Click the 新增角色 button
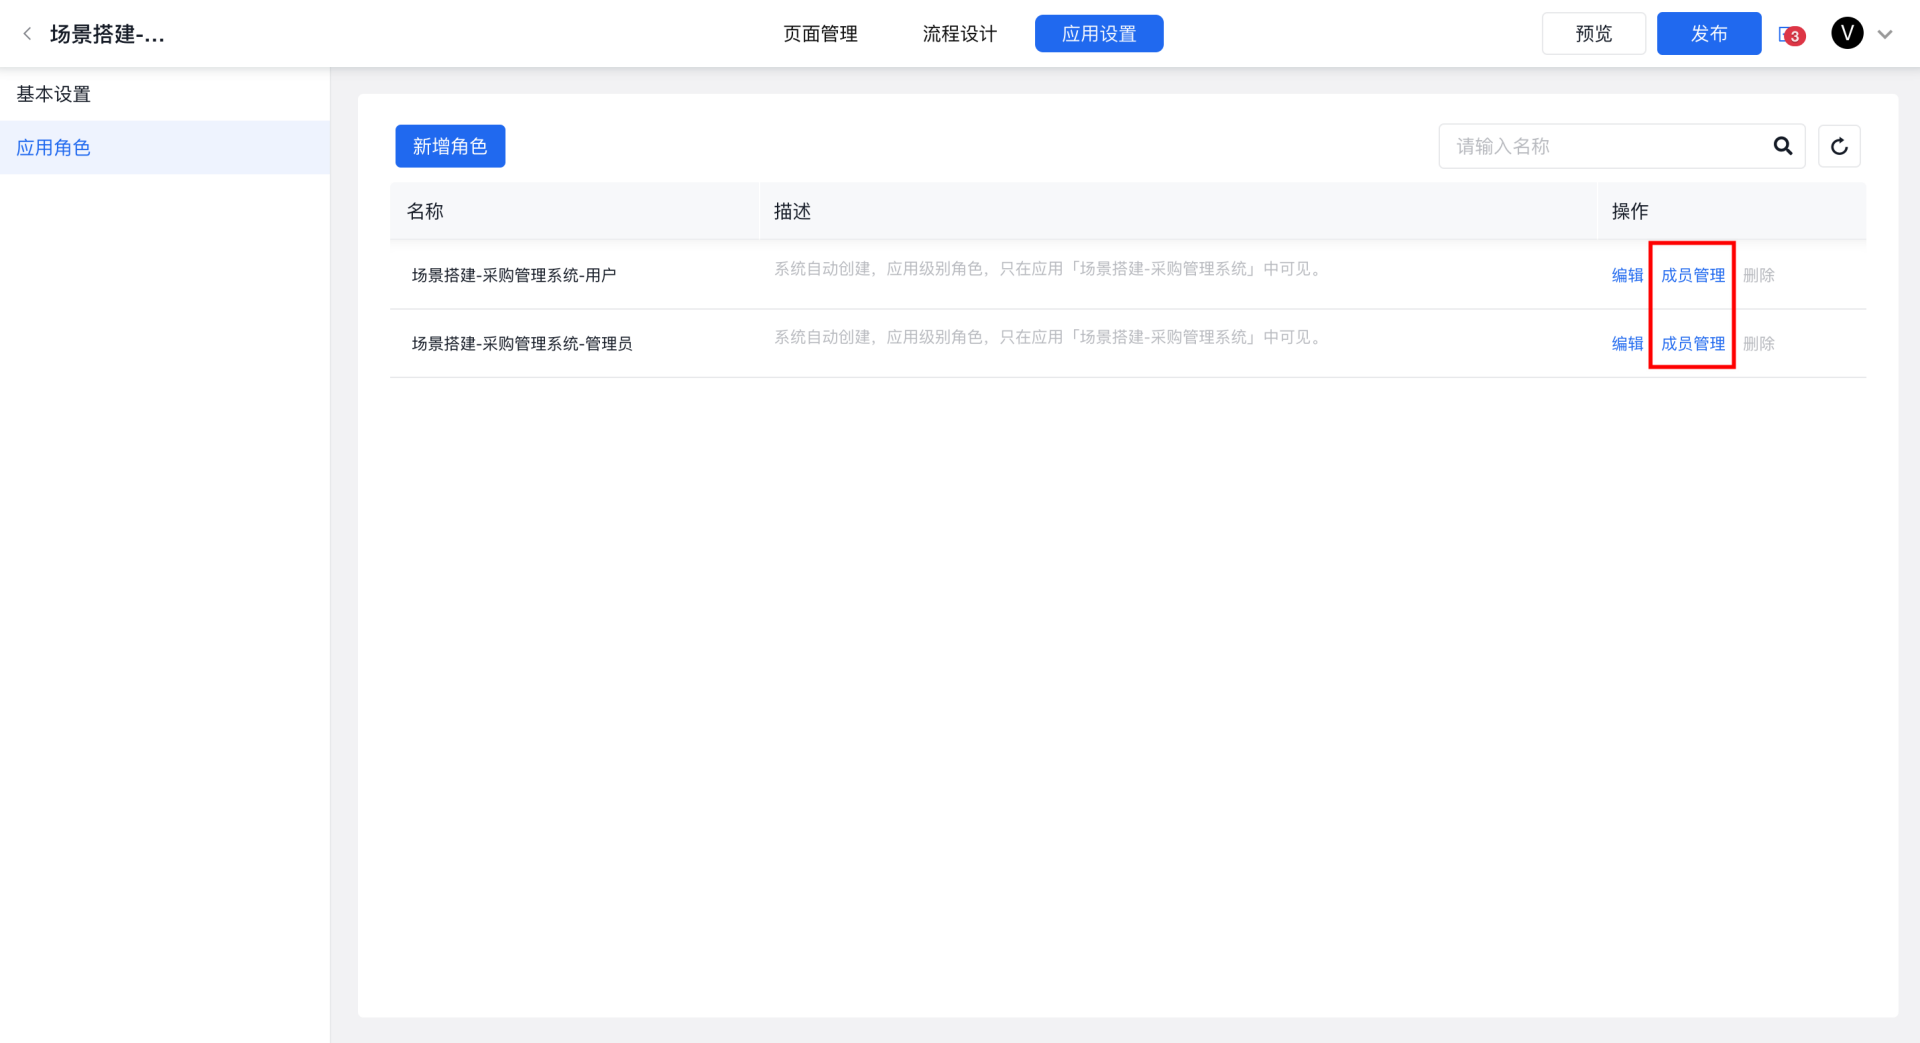The width and height of the screenshot is (1920, 1043). (450, 146)
